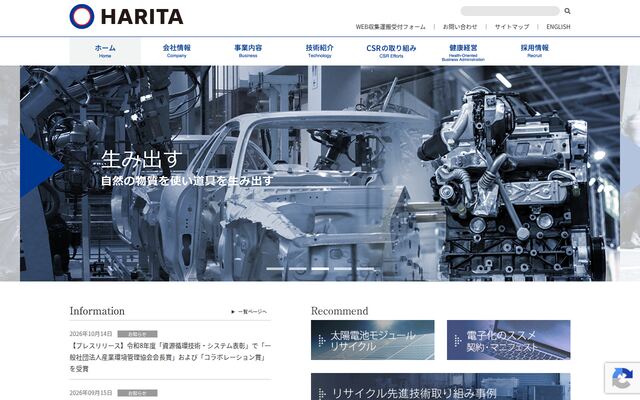Screen dimensions: 640x400
Task: Open the 採用情報 Recruit menu
Action: [534, 51]
